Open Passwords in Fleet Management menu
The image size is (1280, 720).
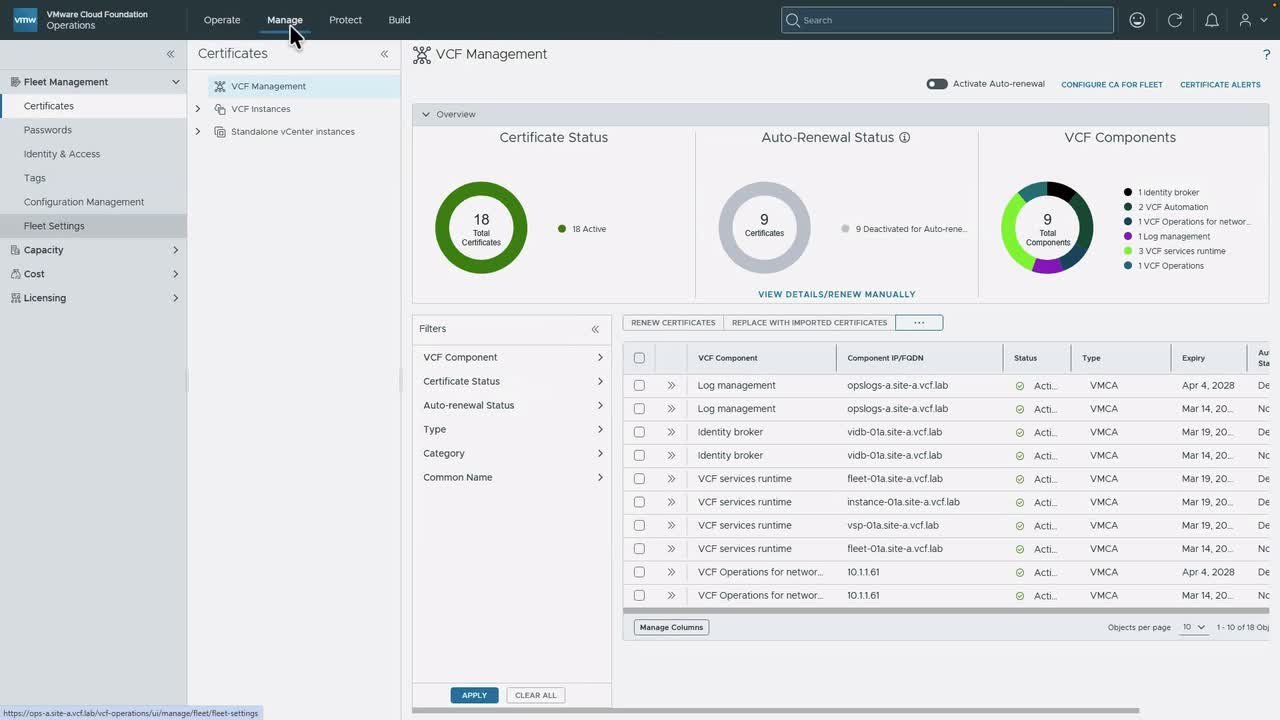tap(48, 130)
